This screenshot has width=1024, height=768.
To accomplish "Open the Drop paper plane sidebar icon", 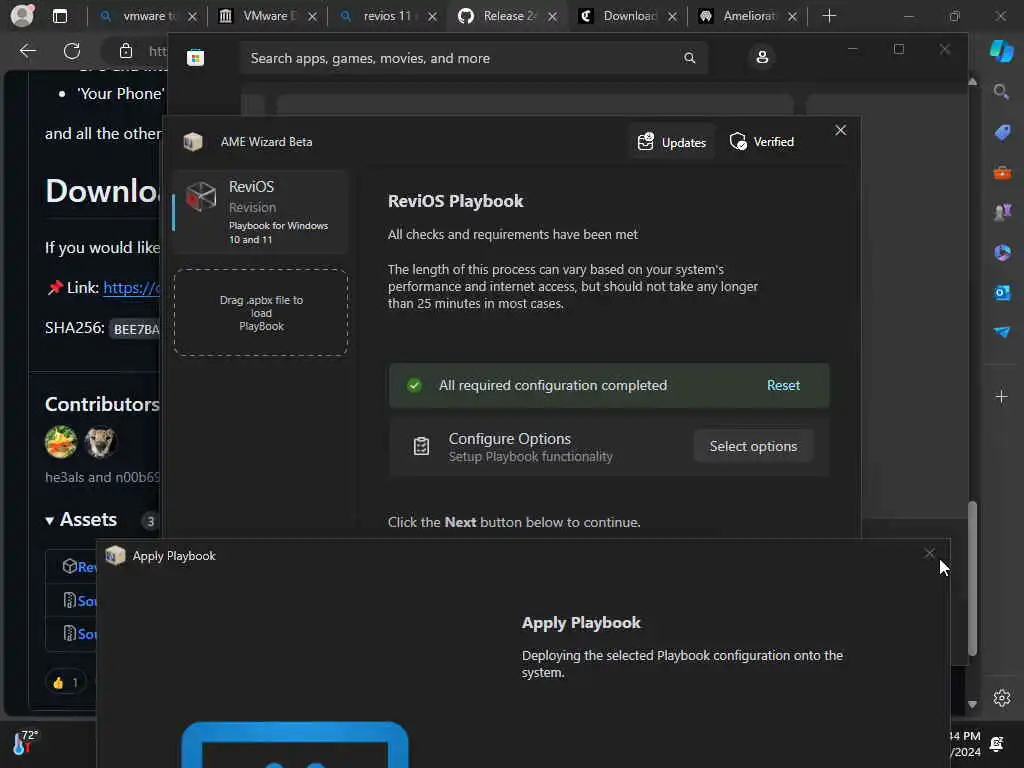I will pyautogui.click(x=1002, y=332).
